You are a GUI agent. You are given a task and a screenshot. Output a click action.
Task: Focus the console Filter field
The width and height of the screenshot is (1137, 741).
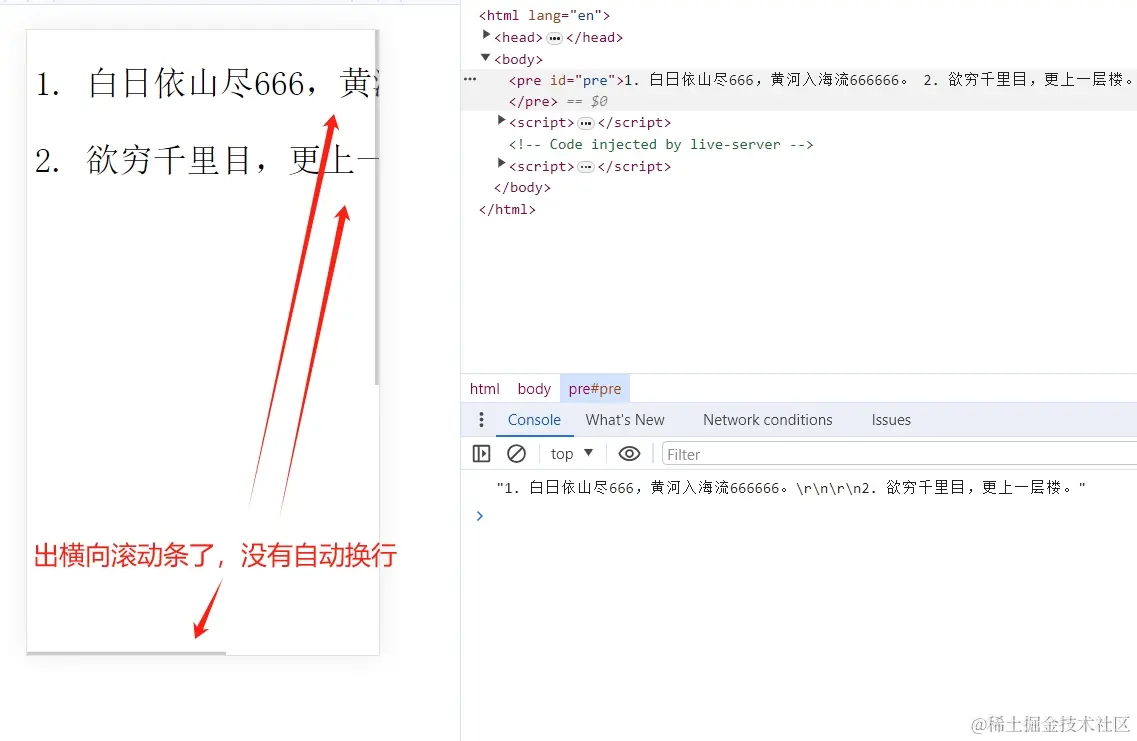pos(900,455)
